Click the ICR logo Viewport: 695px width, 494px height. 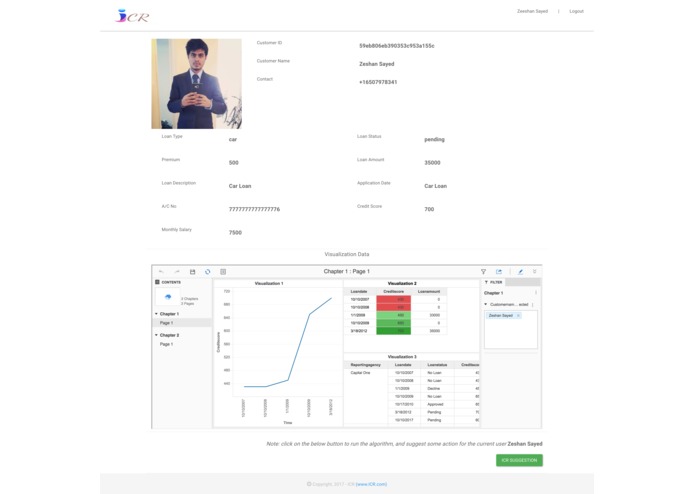click(132, 16)
